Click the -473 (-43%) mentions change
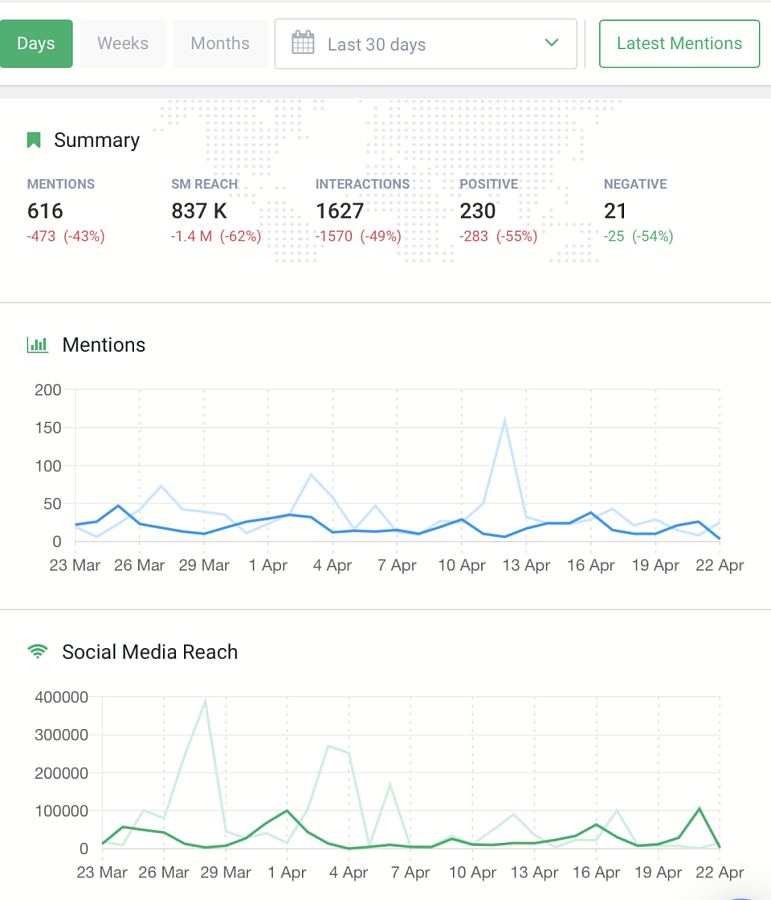 (65, 236)
